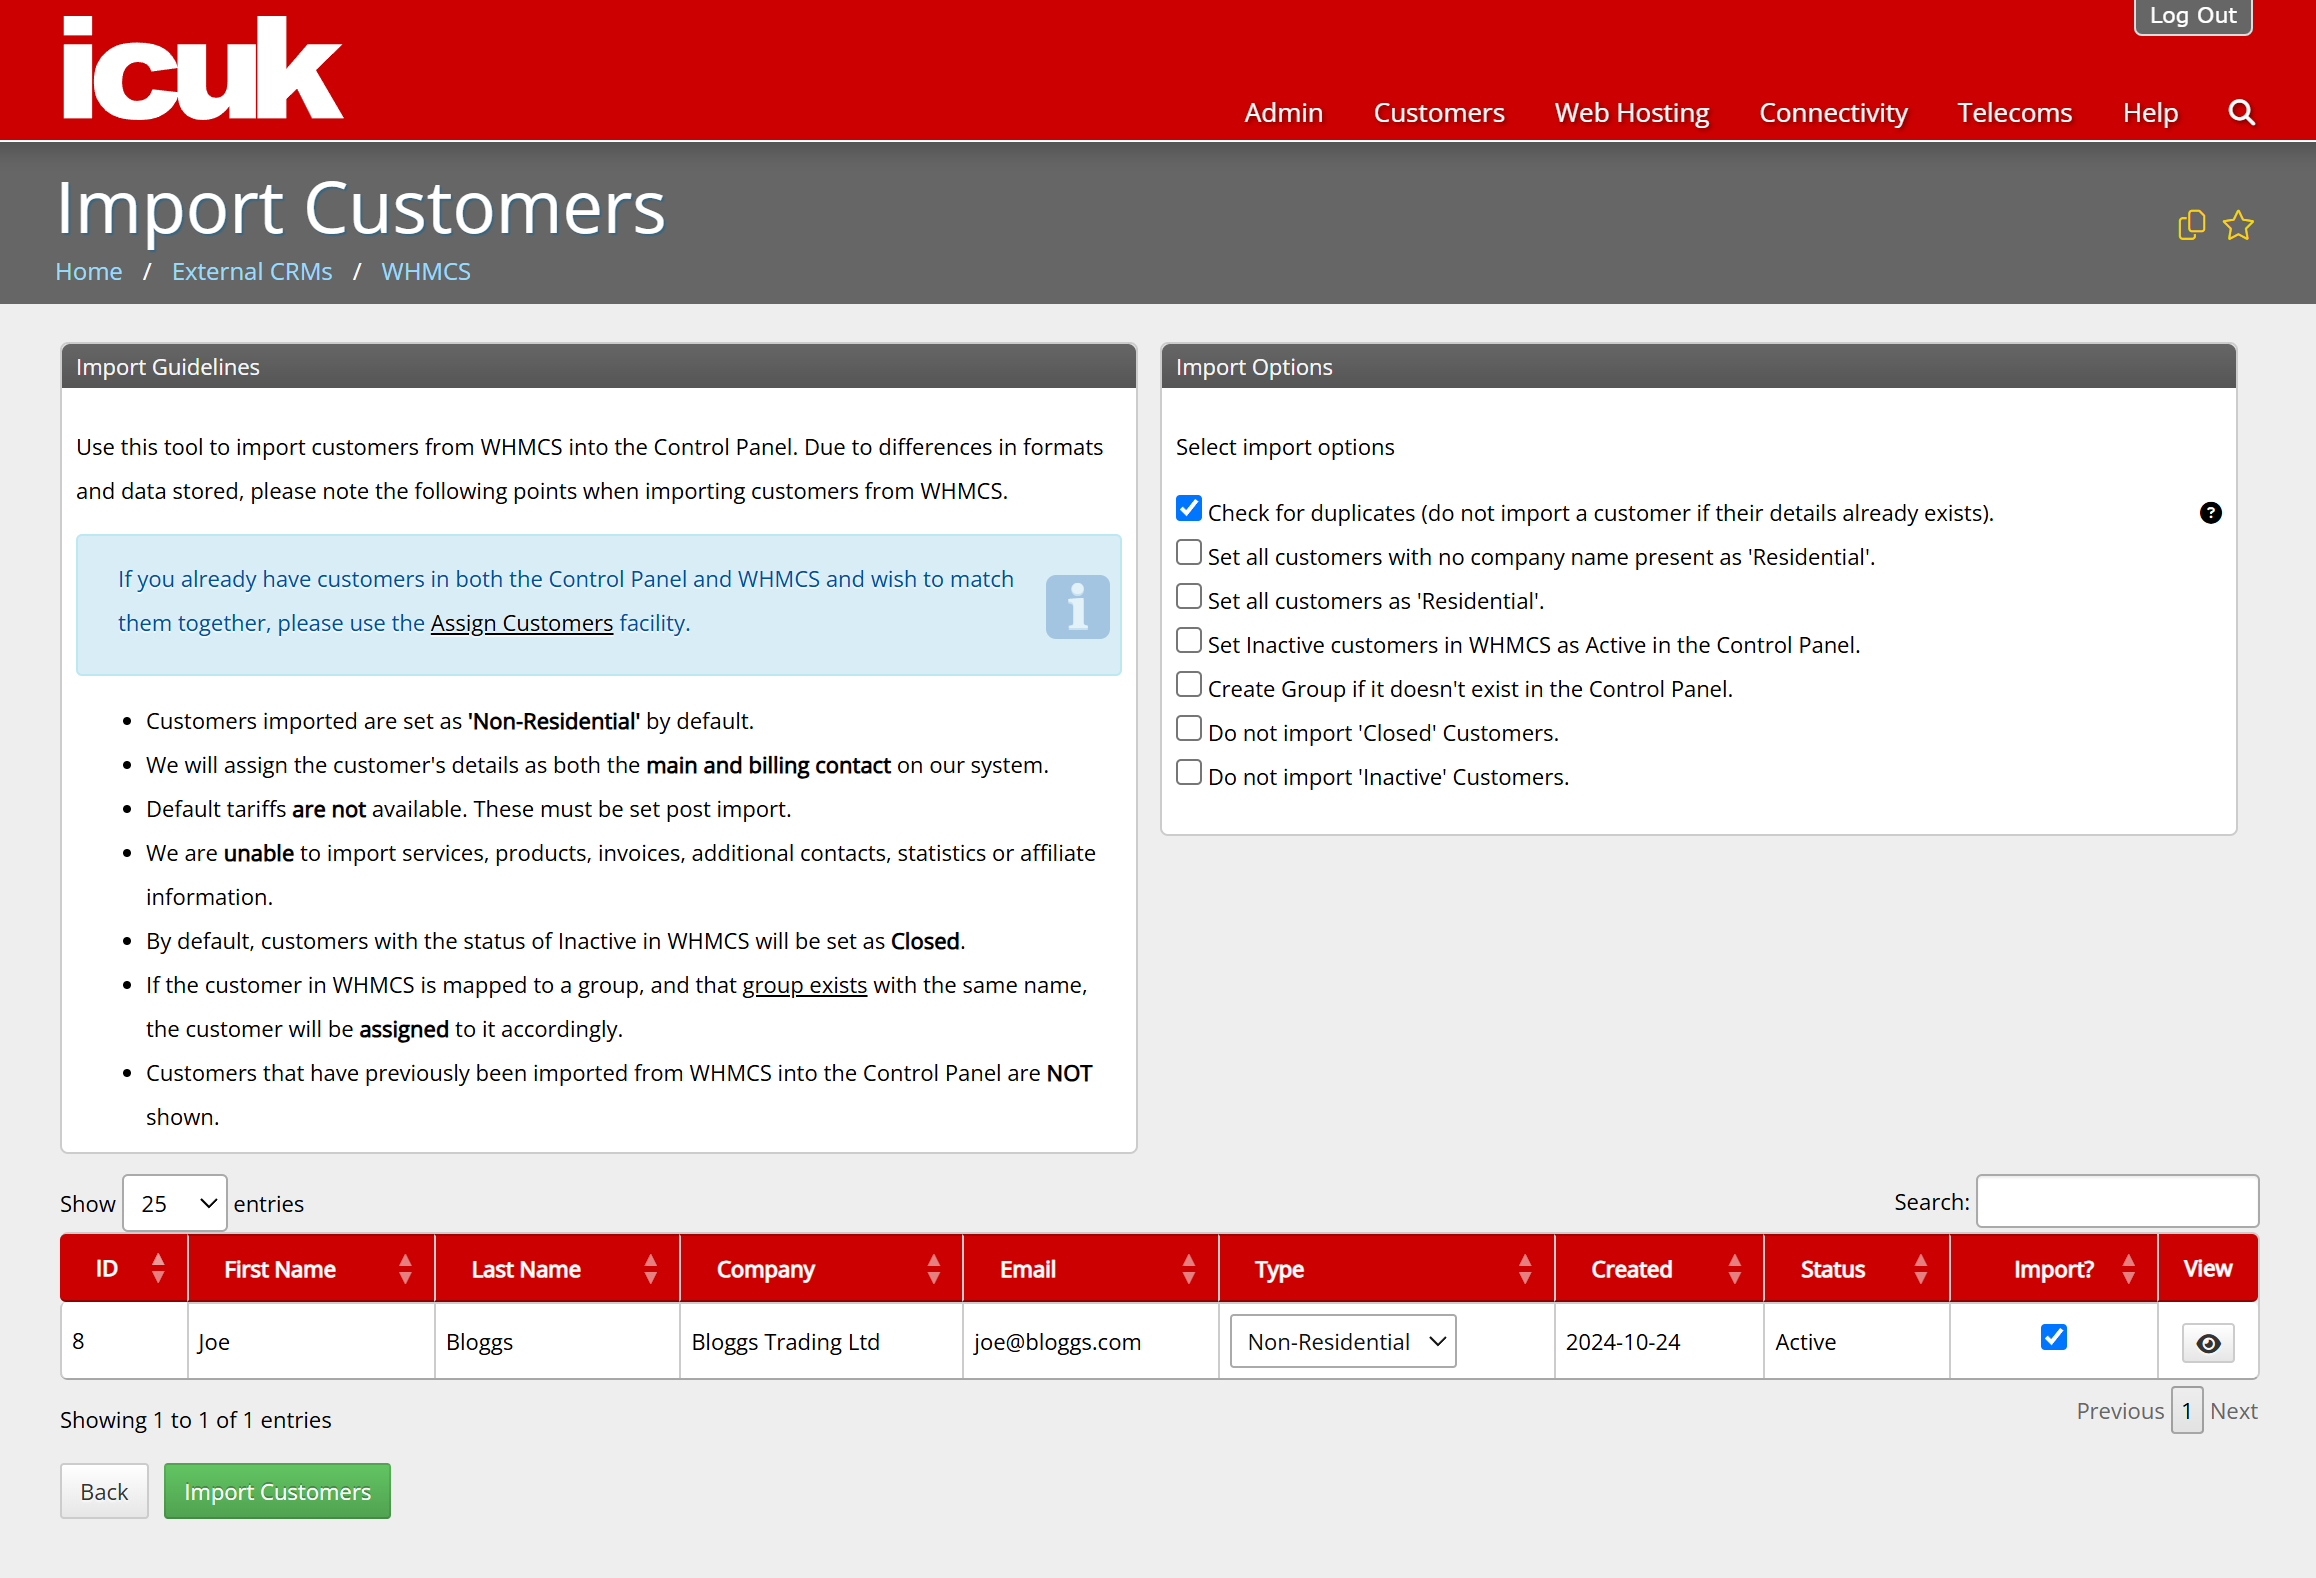2316x1578 pixels.
Task: Focus the table Search input field
Action: 2117,1201
